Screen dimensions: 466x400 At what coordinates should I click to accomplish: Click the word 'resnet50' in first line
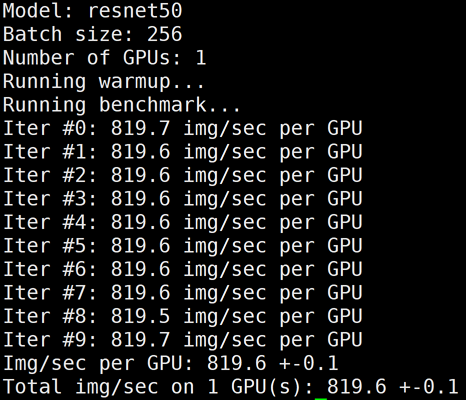click(135, 11)
